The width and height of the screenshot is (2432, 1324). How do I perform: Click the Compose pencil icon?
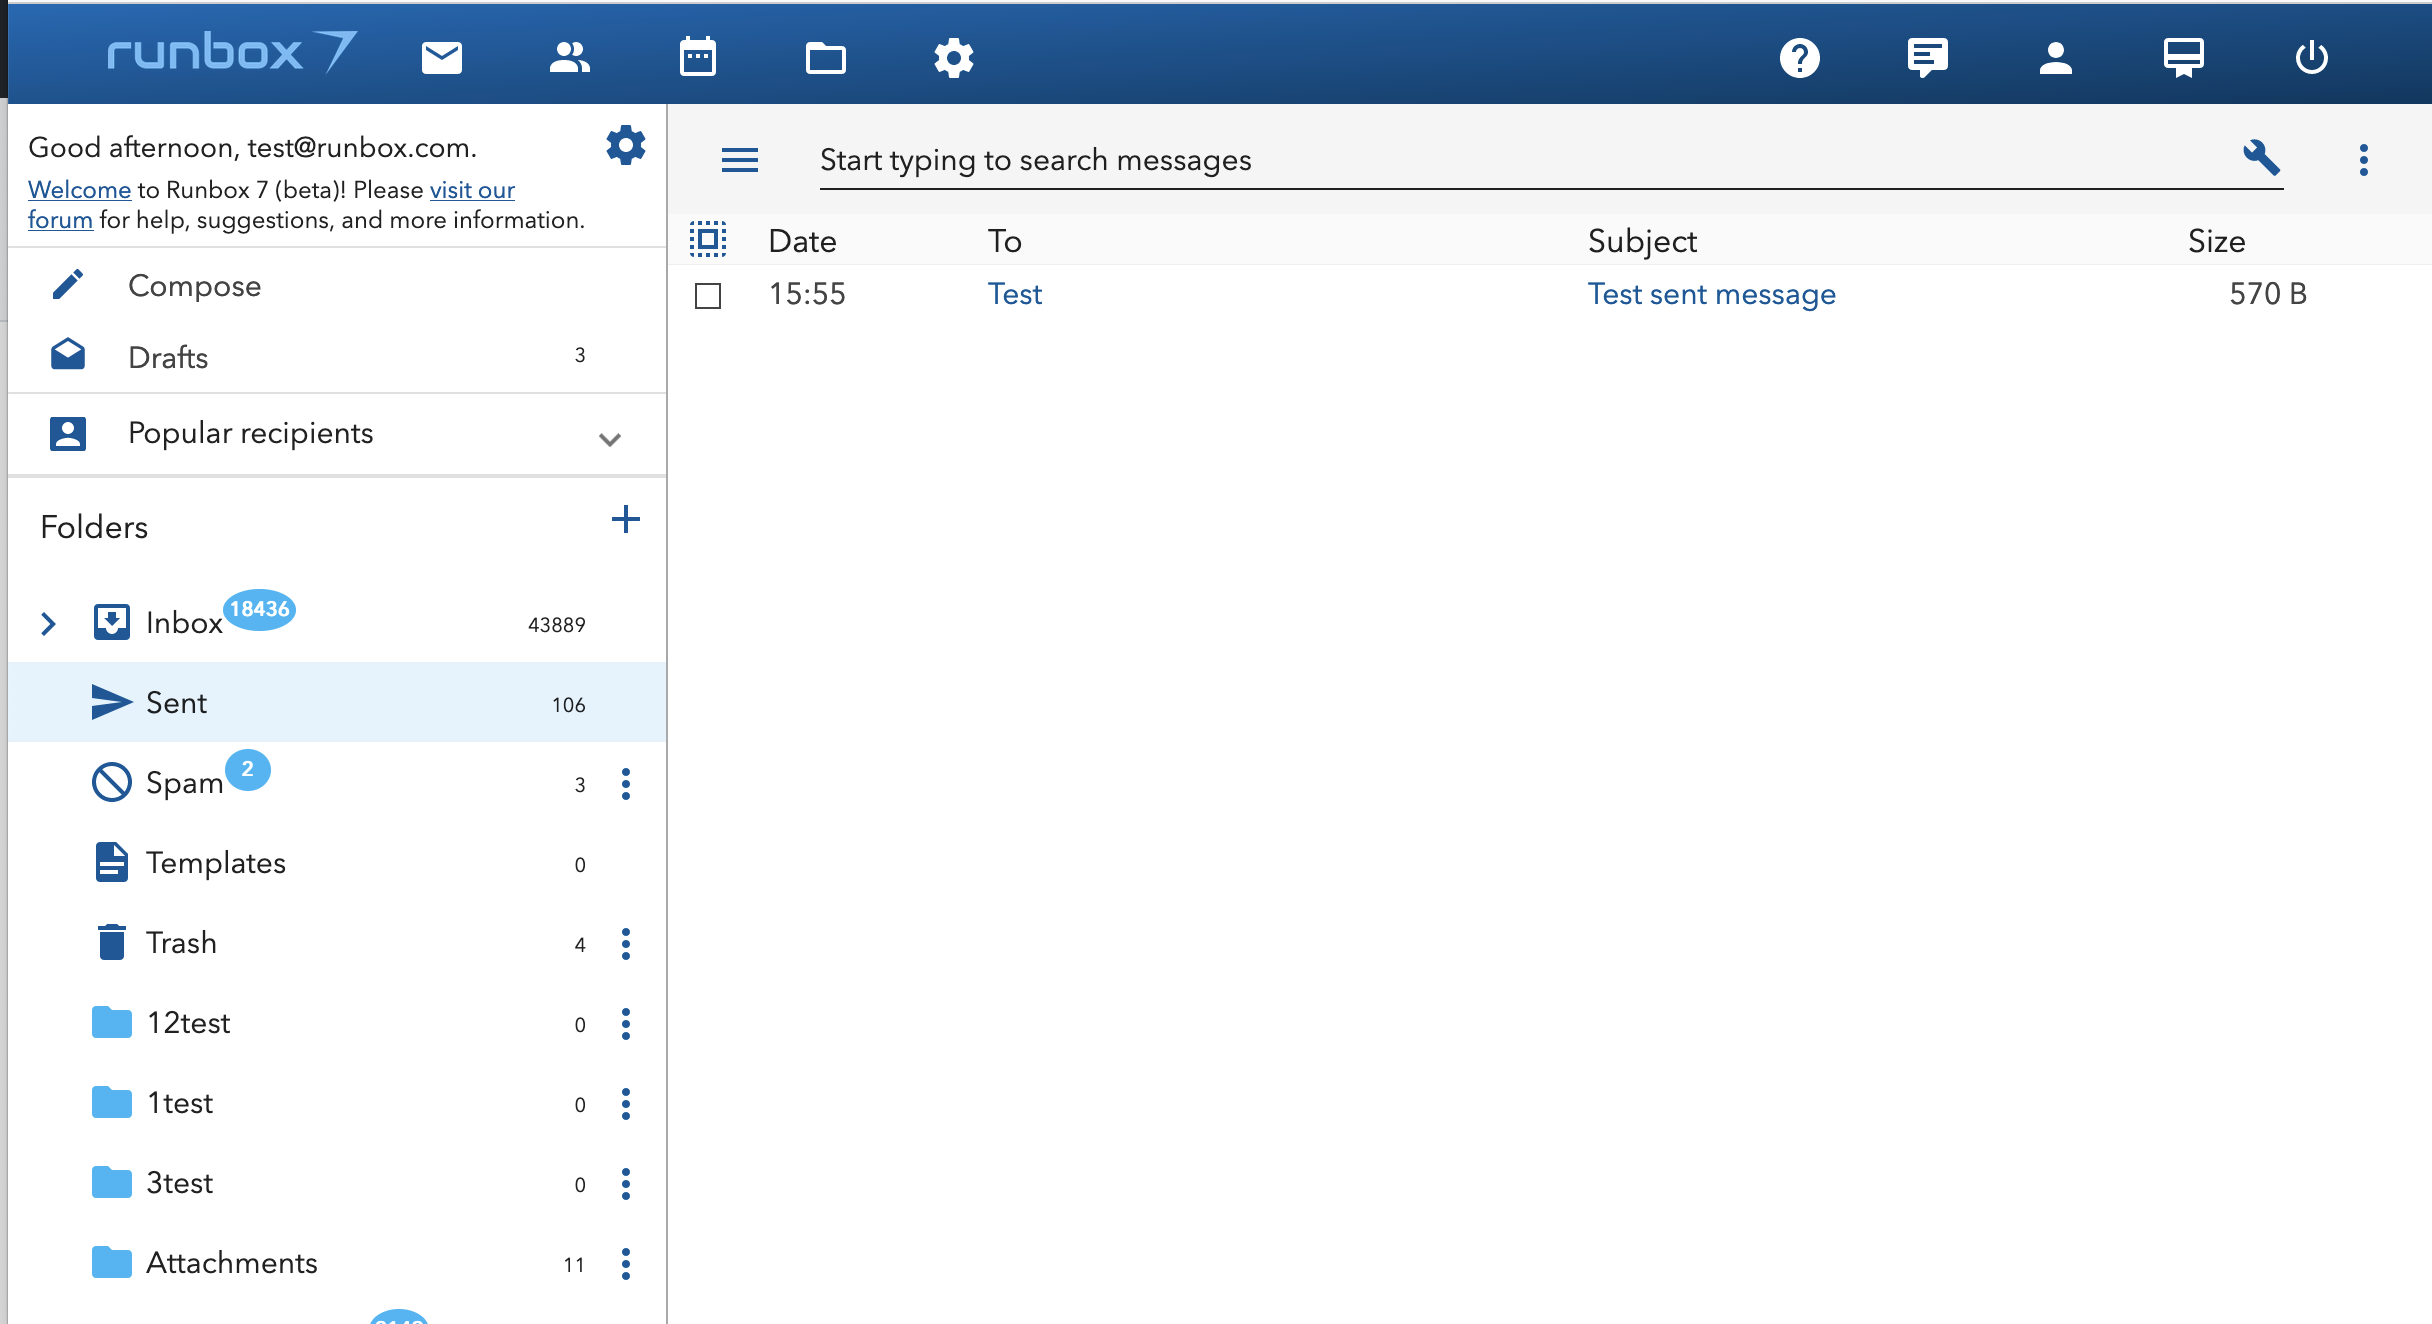(x=67, y=284)
